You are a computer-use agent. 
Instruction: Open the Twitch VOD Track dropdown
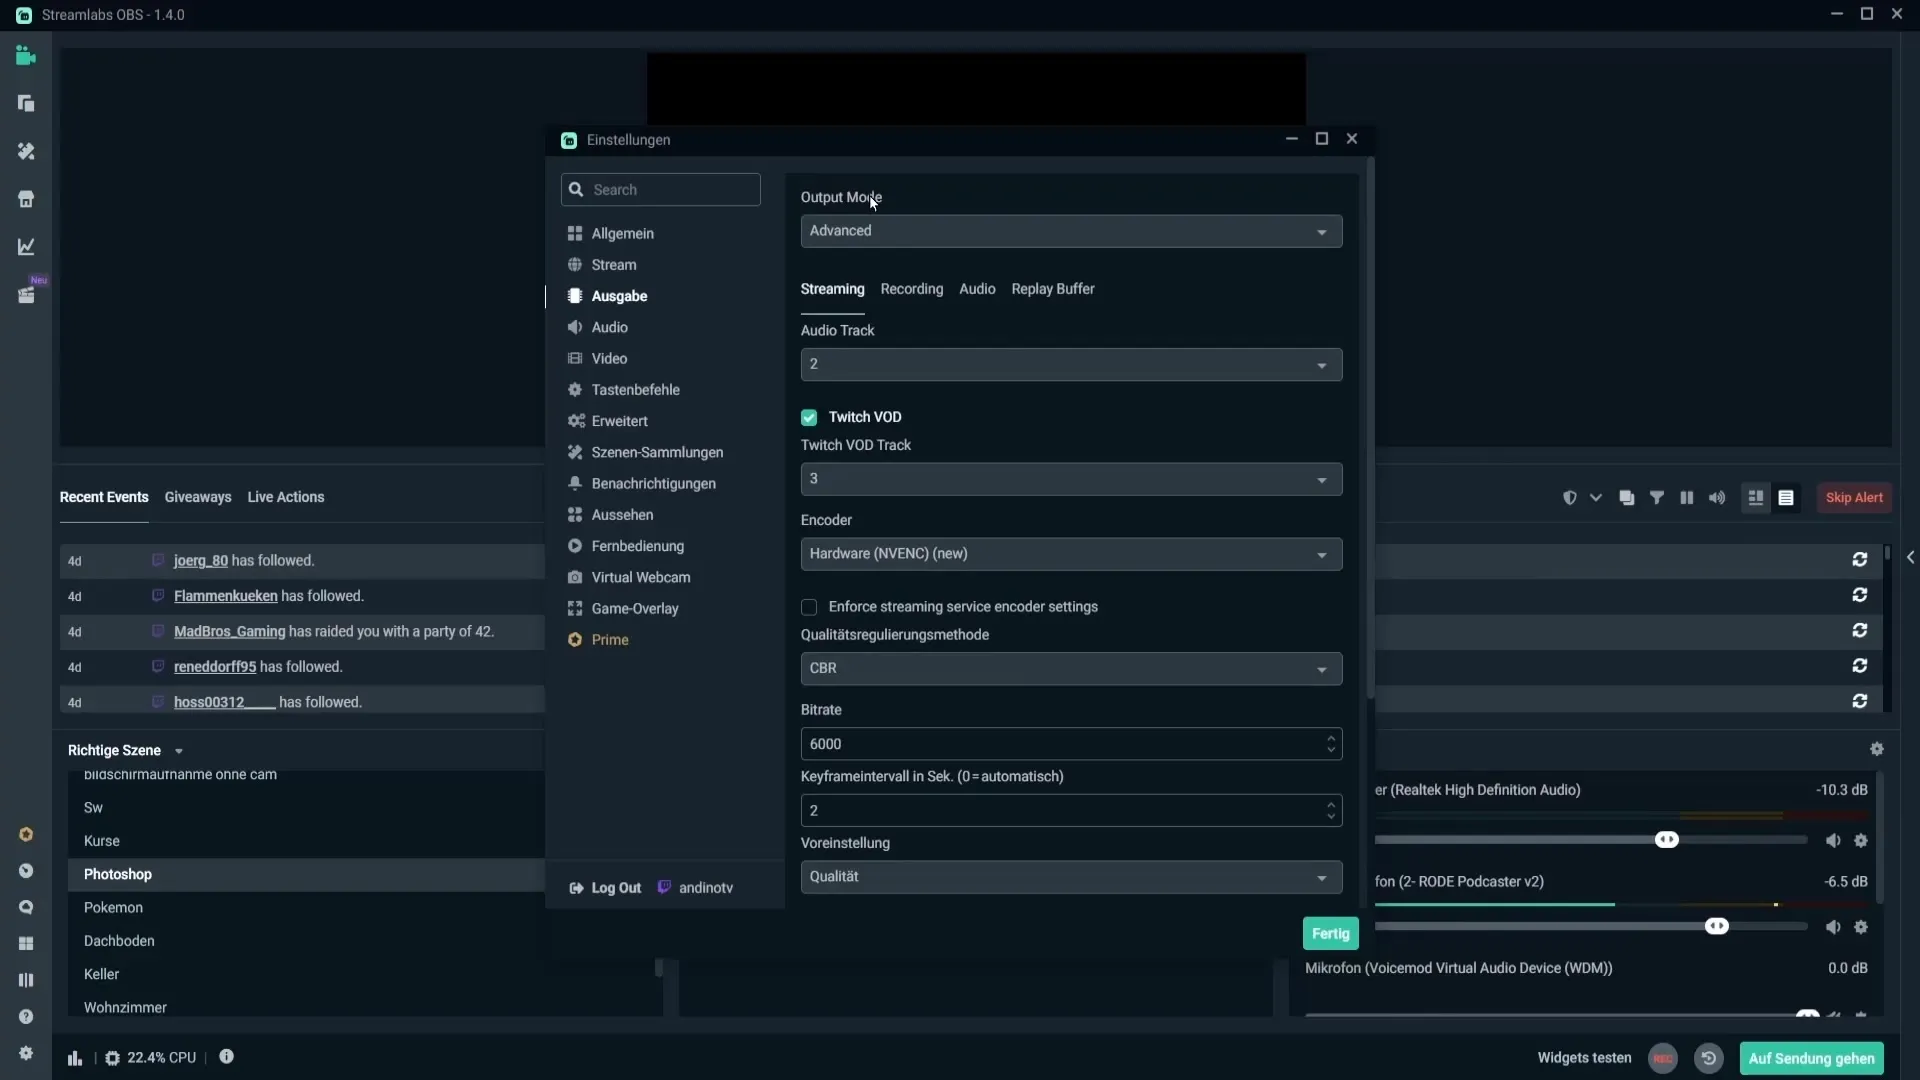click(1071, 479)
